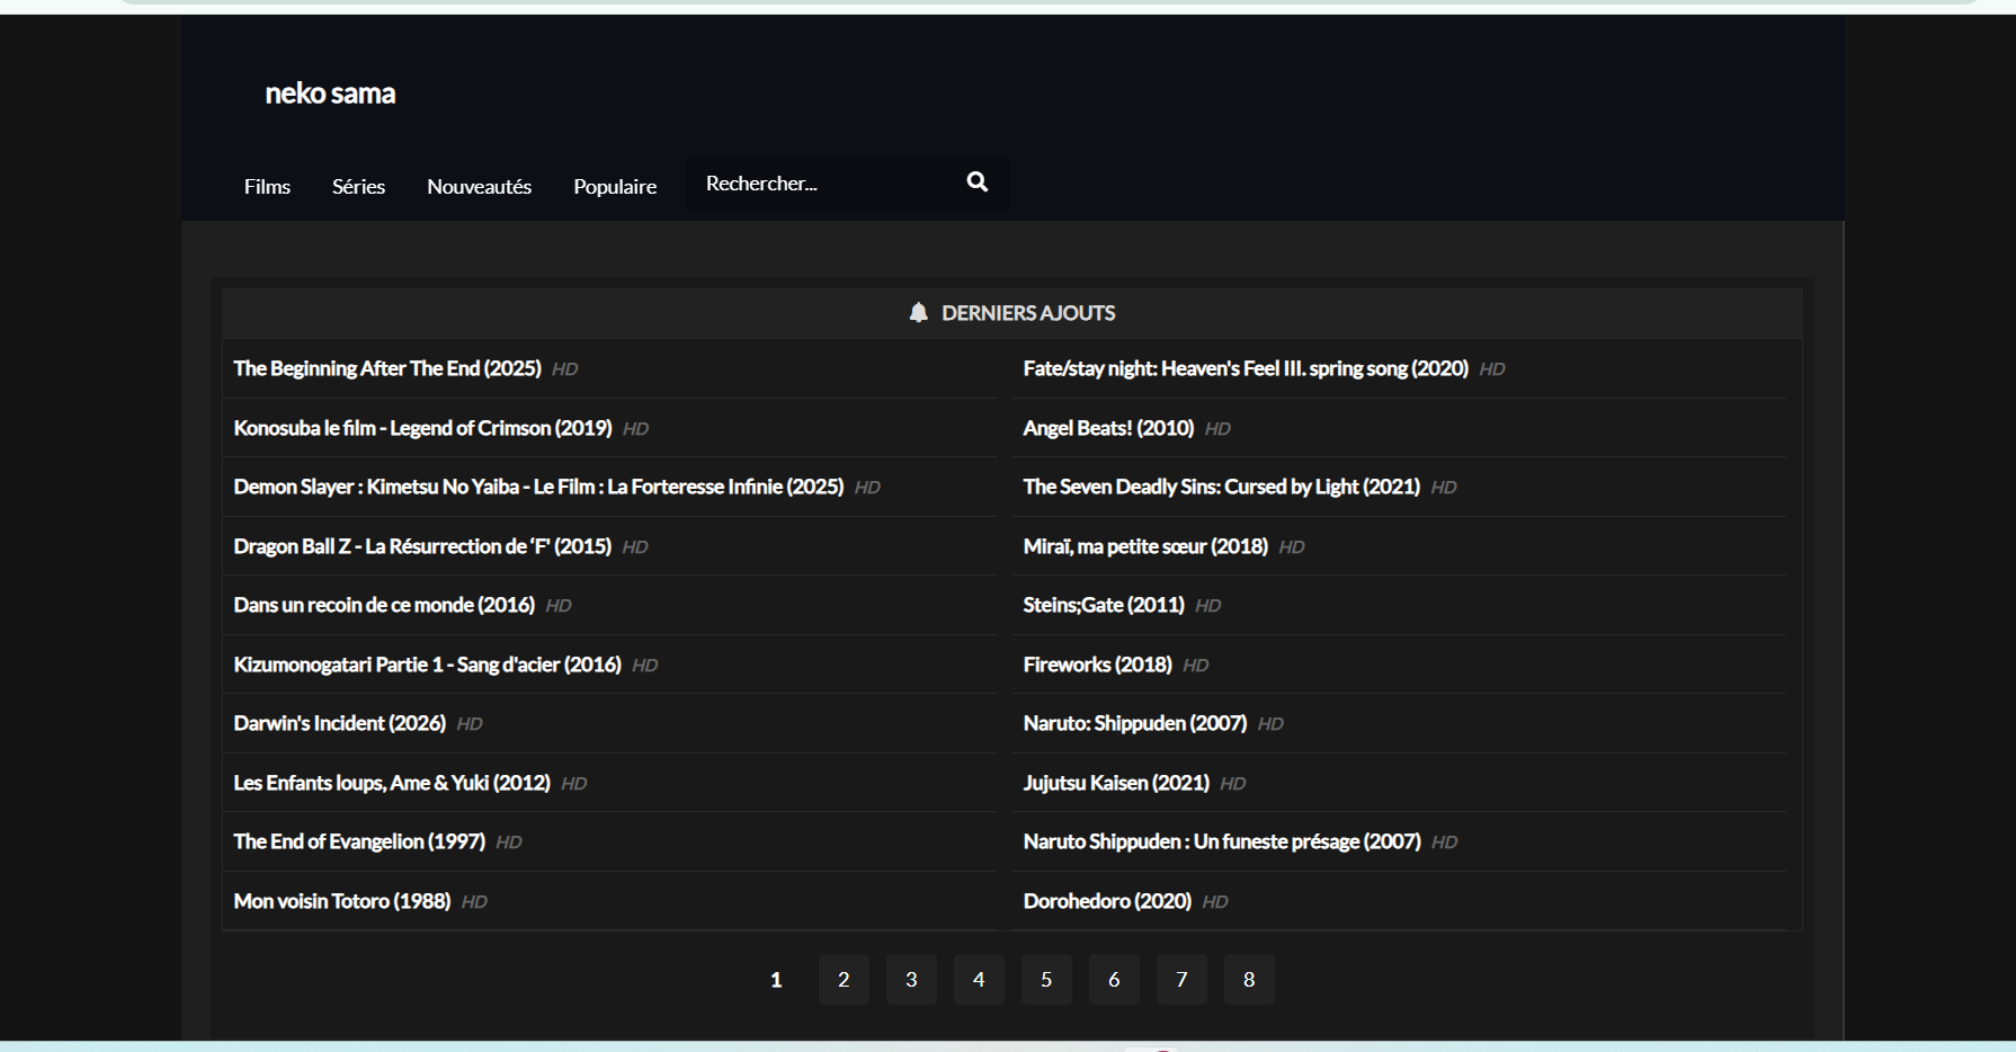Navigate to last page 8
The height and width of the screenshot is (1052, 2016).
click(1248, 980)
